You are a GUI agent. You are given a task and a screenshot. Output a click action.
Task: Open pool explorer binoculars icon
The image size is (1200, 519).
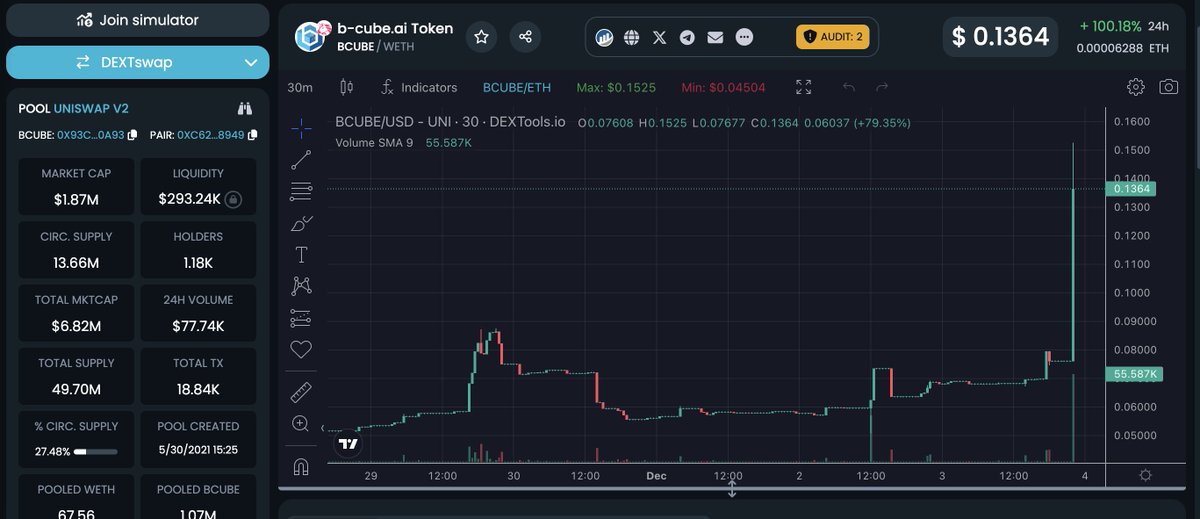pos(245,108)
